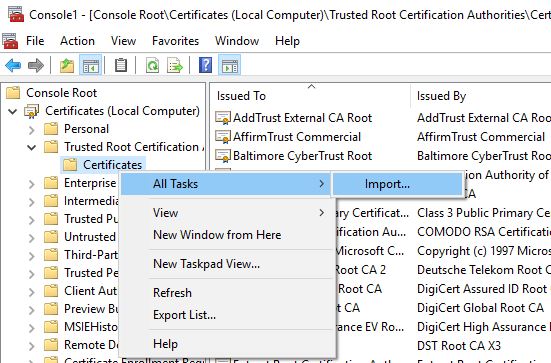
Task: Click the Forward arrow toolbar icon
Action: [x=36, y=65]
